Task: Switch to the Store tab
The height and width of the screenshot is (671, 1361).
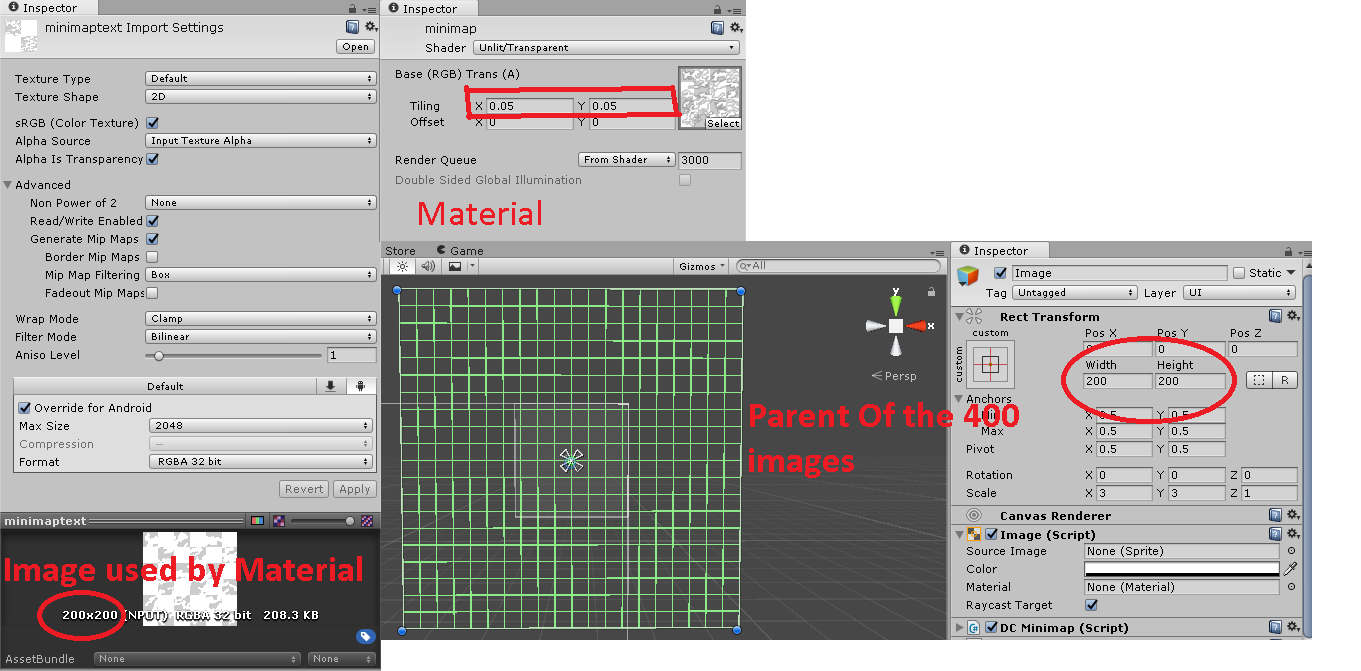Action: 400,250
